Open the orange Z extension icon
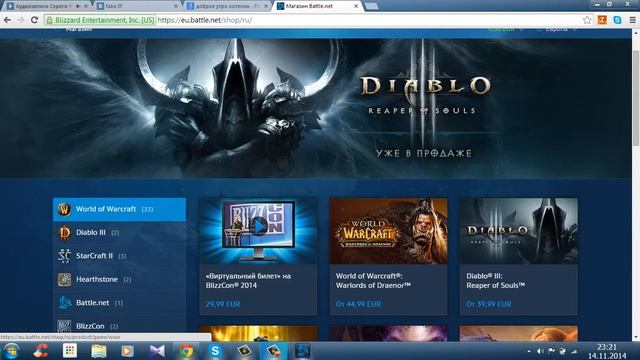Image resolution: width=640 pixels, height=360 pixels. 602,20
